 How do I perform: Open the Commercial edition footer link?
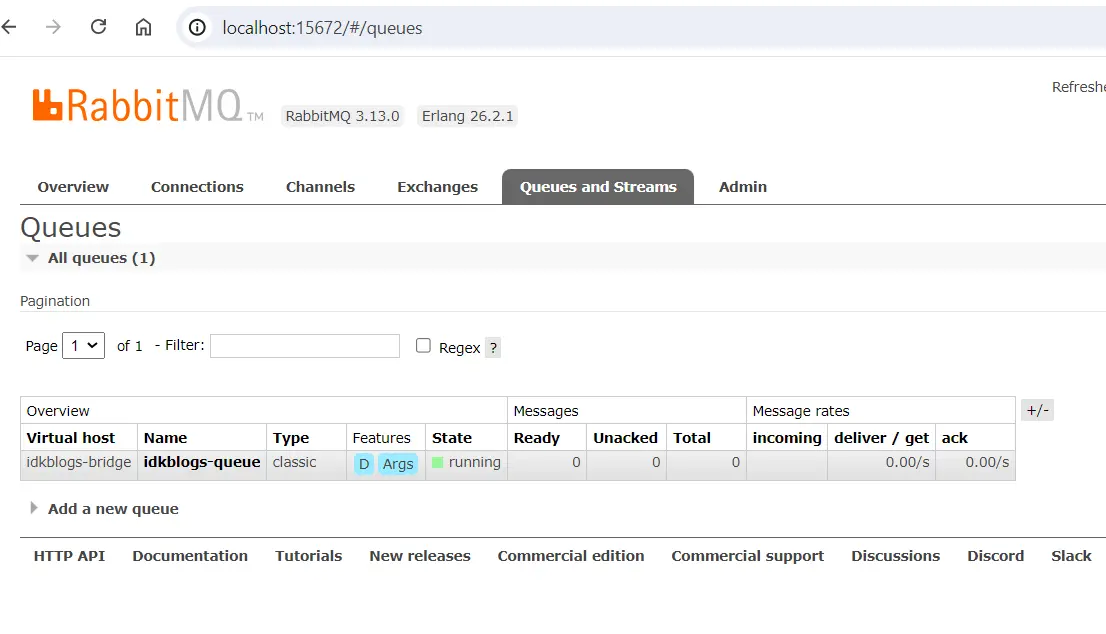point(571,556)
